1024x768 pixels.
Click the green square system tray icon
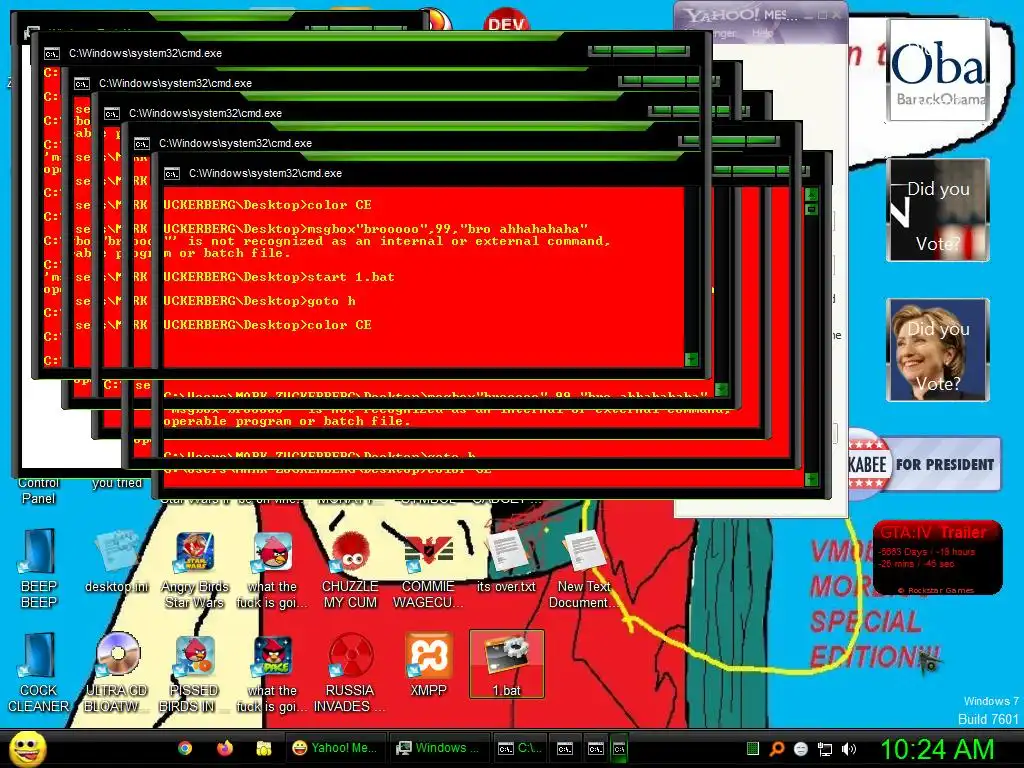click(752, 748)
